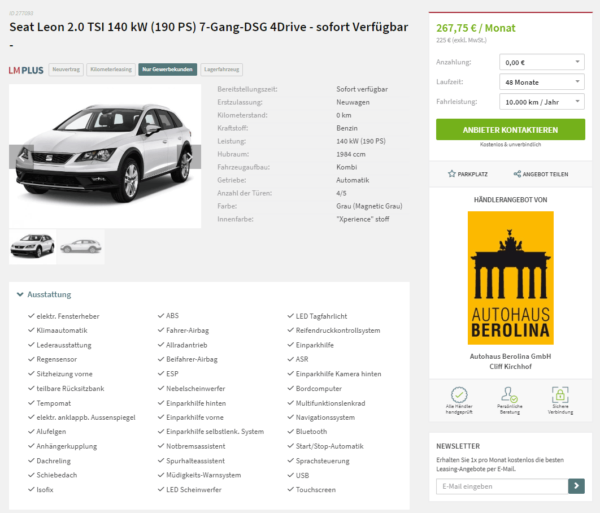
Task: Click the LED Scheinwerfer feature entry
Action: pos(194,489)
